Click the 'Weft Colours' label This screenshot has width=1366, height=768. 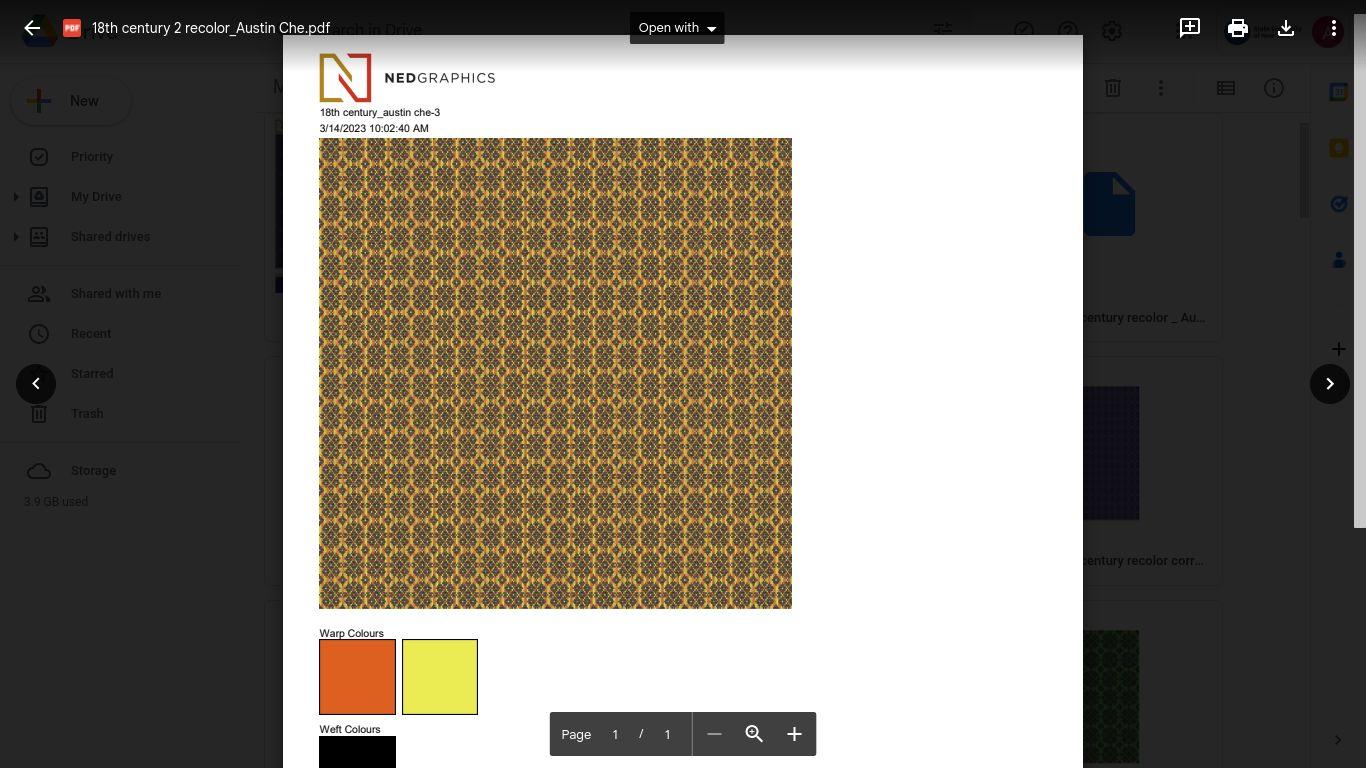[350, 730]
